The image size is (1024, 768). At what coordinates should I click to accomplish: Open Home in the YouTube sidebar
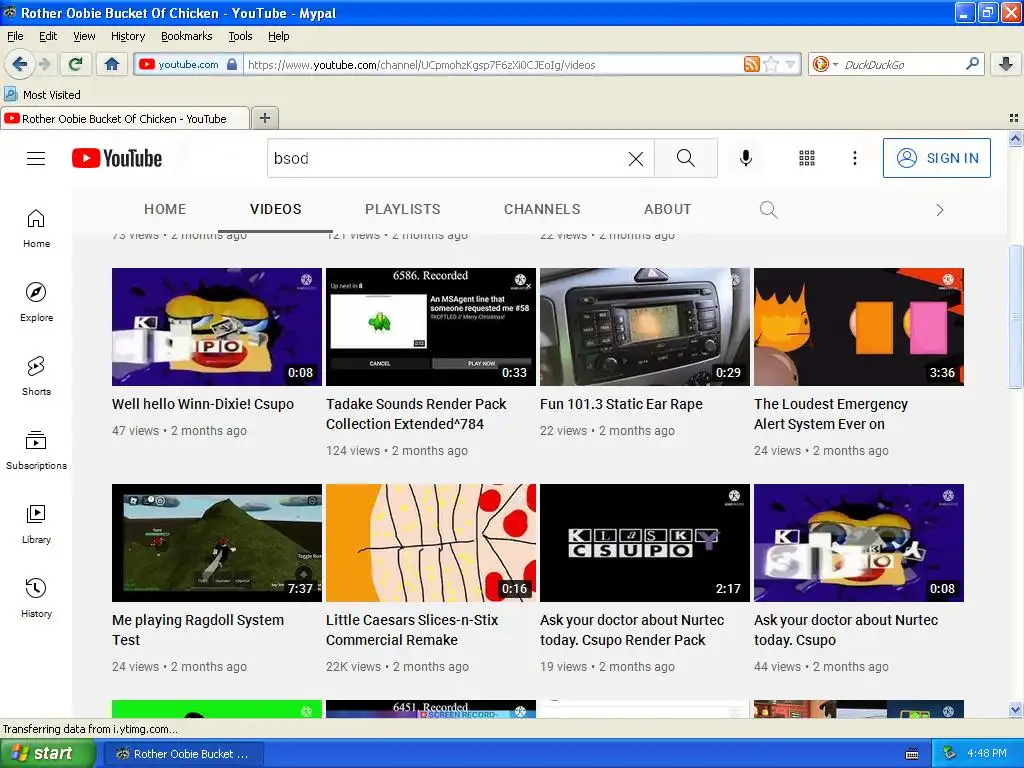point(36,229)
